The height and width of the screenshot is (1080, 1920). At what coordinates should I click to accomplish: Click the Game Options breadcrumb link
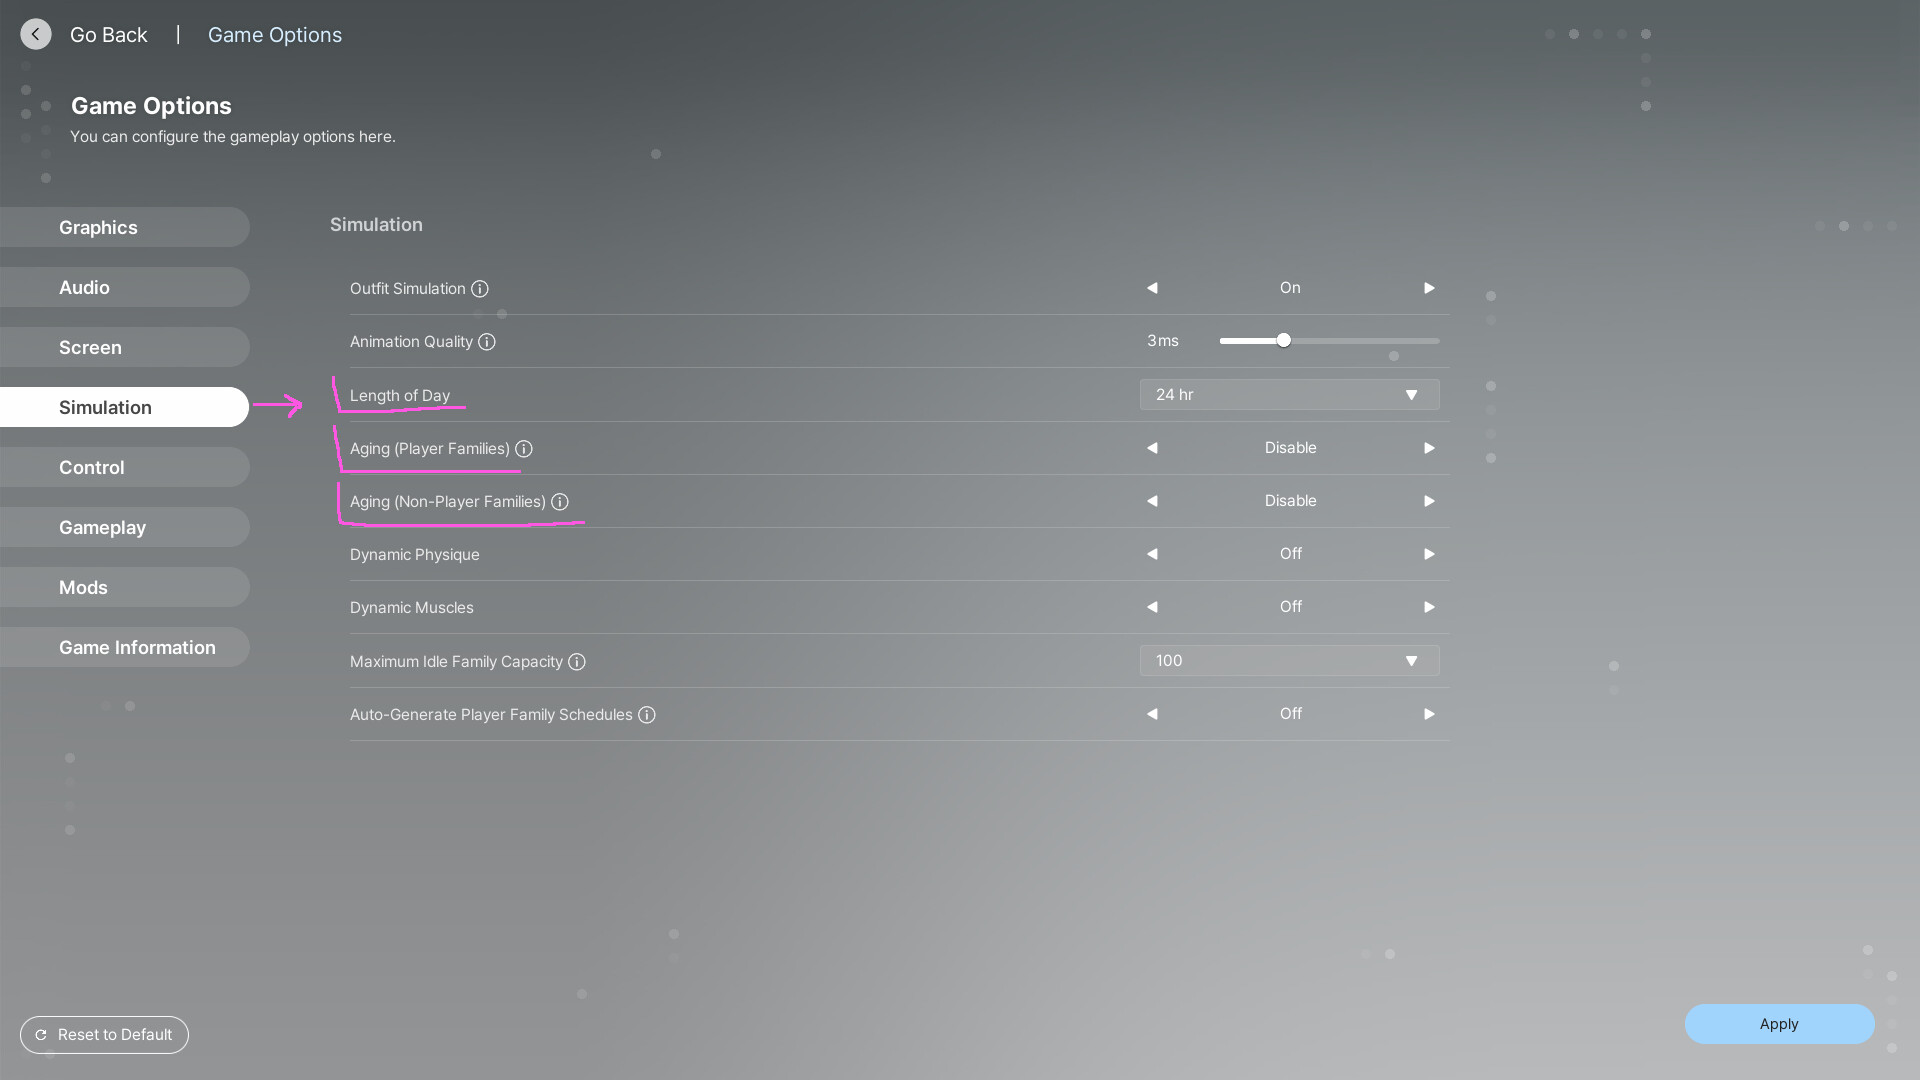274,35
